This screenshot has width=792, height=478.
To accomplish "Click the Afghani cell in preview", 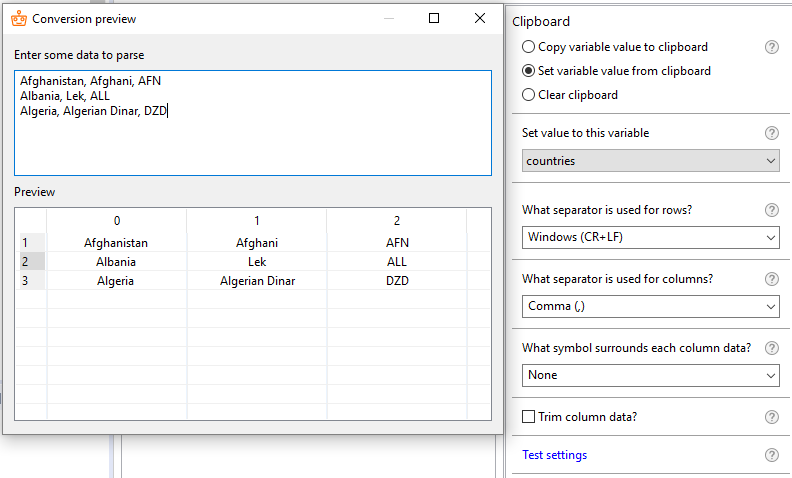I will (257, 243).
